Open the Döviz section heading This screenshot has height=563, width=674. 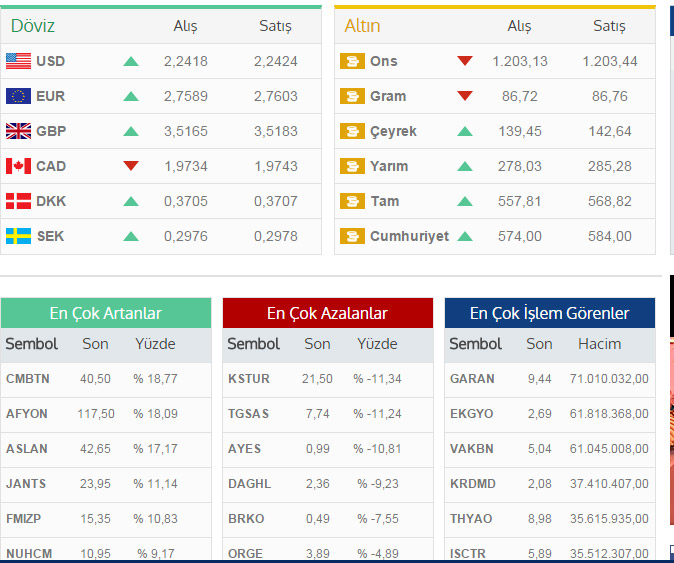click(33, 26)
